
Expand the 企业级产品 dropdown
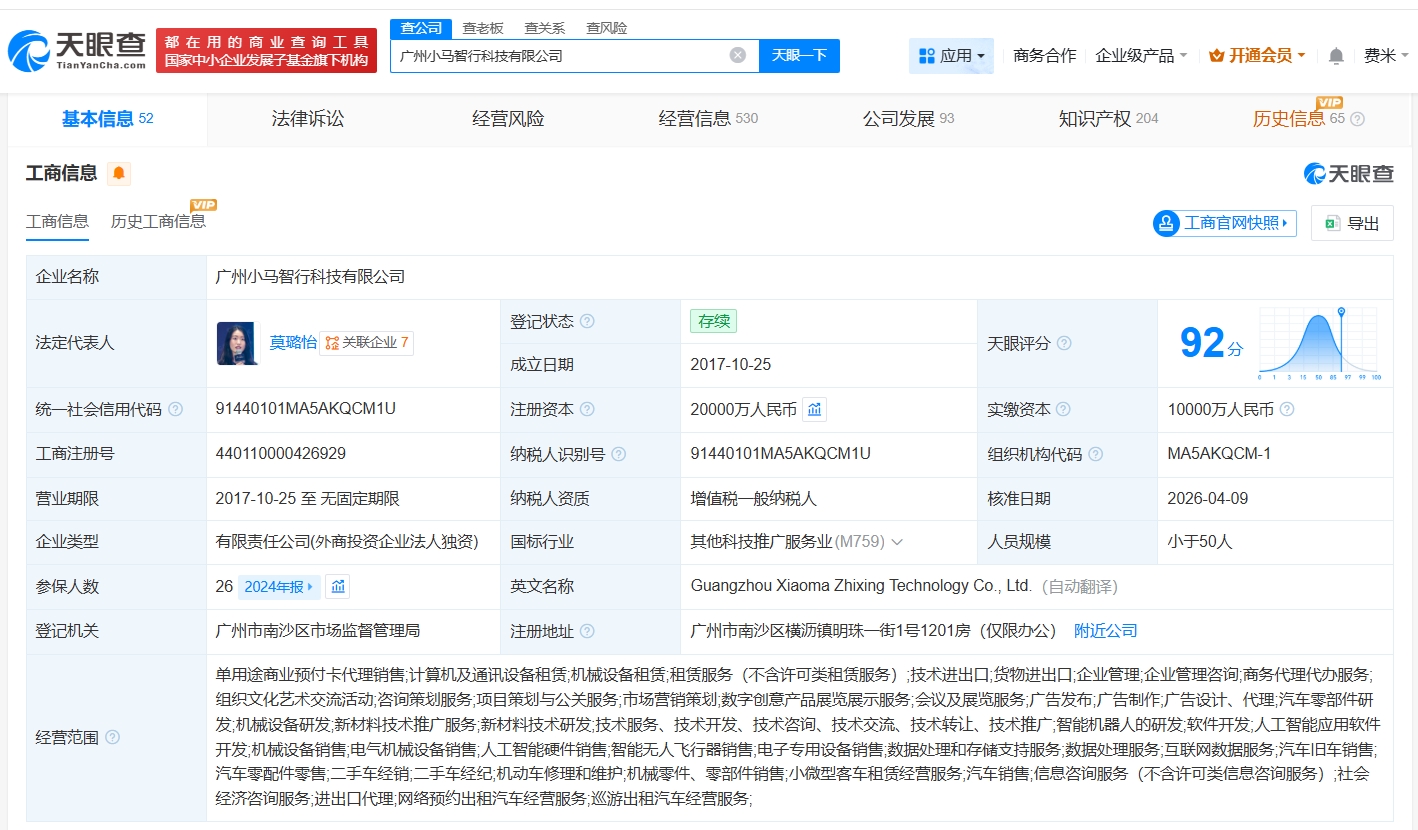(x=1141, y=56)
